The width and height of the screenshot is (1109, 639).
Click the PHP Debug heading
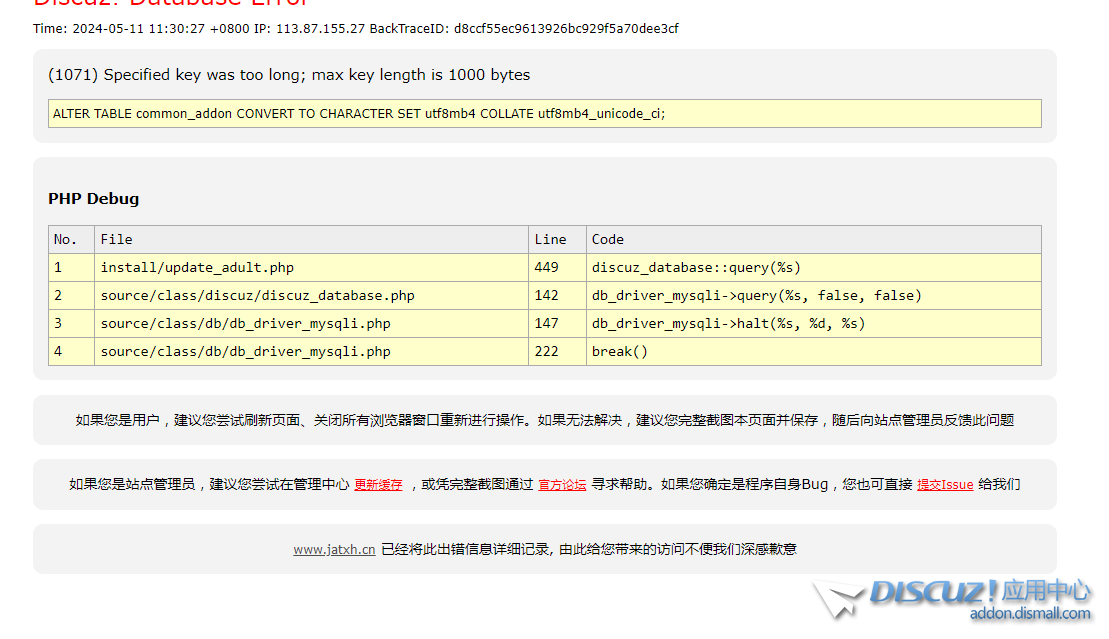point(94,199)
